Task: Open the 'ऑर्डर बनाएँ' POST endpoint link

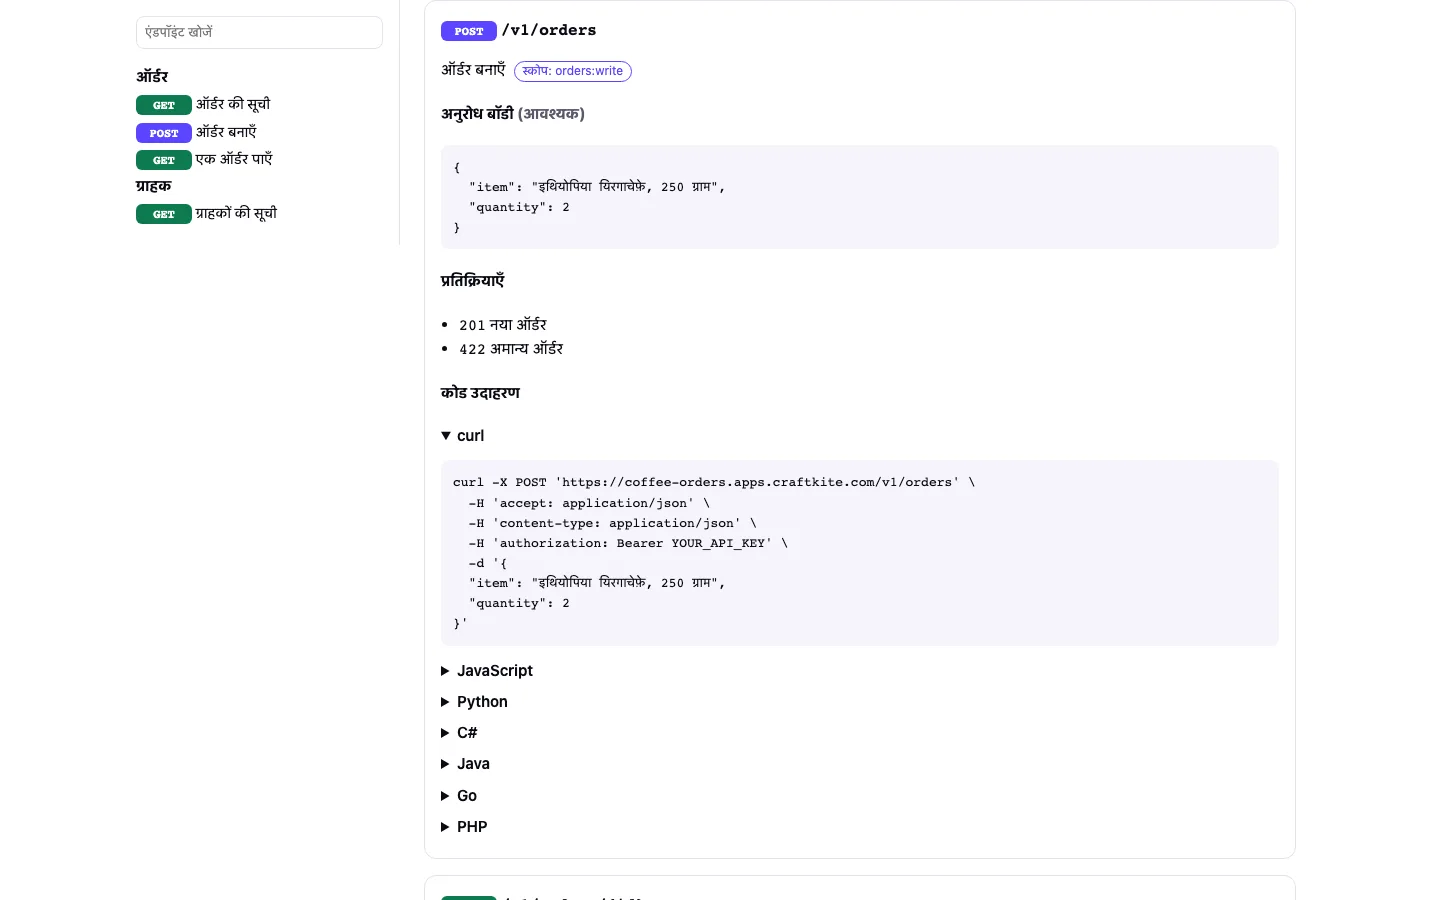Action: tap(196, 132)
